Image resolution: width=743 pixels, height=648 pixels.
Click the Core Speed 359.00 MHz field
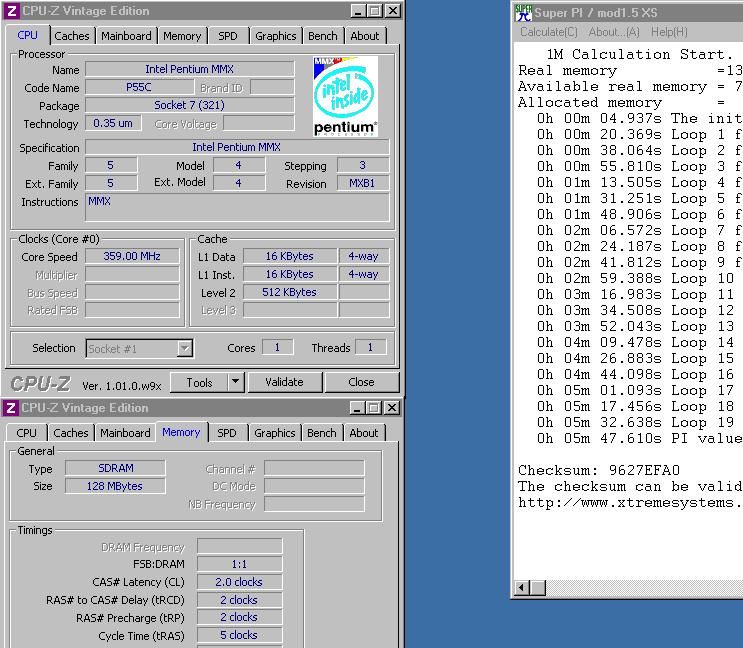[x=132, y=256]
